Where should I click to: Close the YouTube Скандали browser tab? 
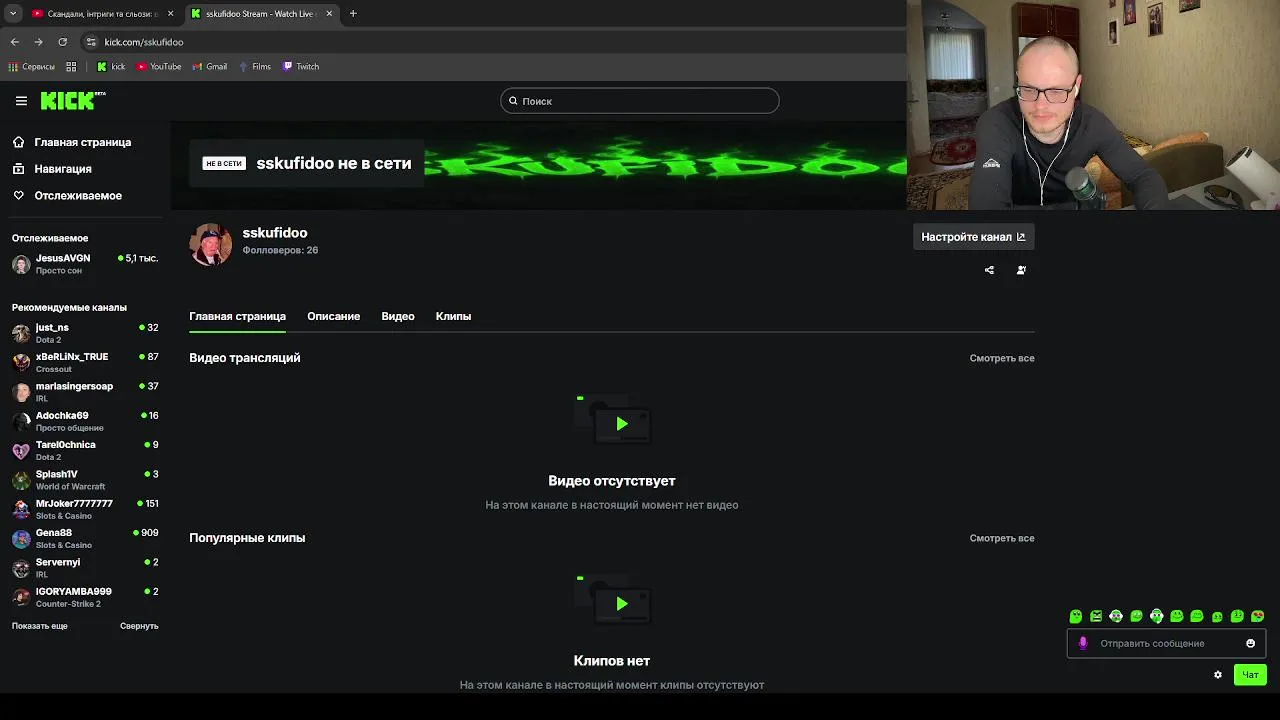click(x=170, y=14)
